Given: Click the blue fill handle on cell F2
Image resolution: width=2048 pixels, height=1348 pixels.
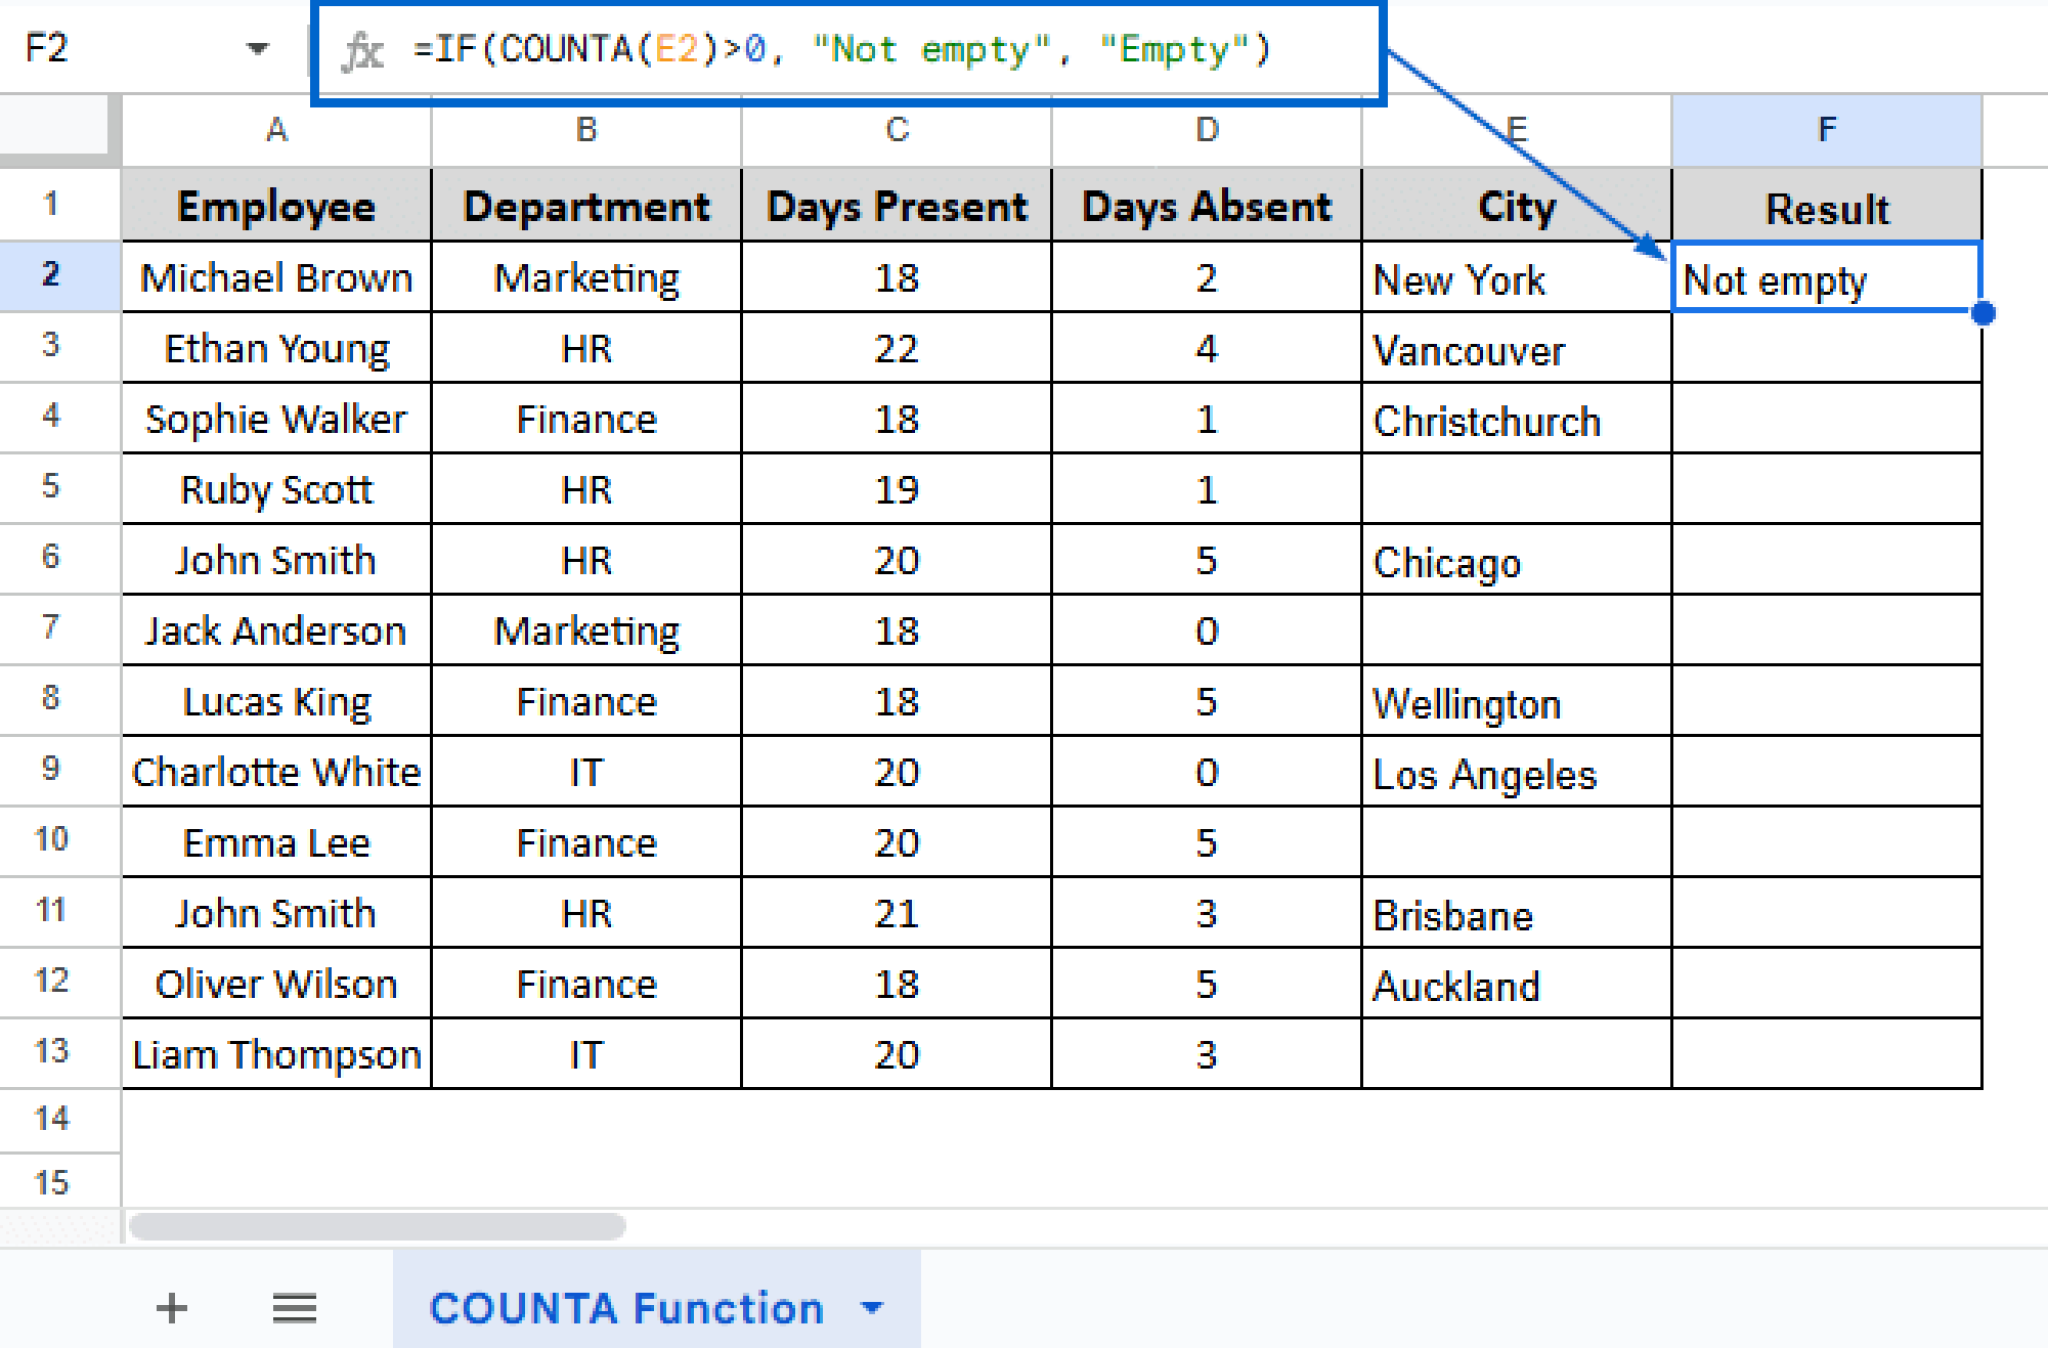Looking at the screenshot, I should tap(1981, 314).
